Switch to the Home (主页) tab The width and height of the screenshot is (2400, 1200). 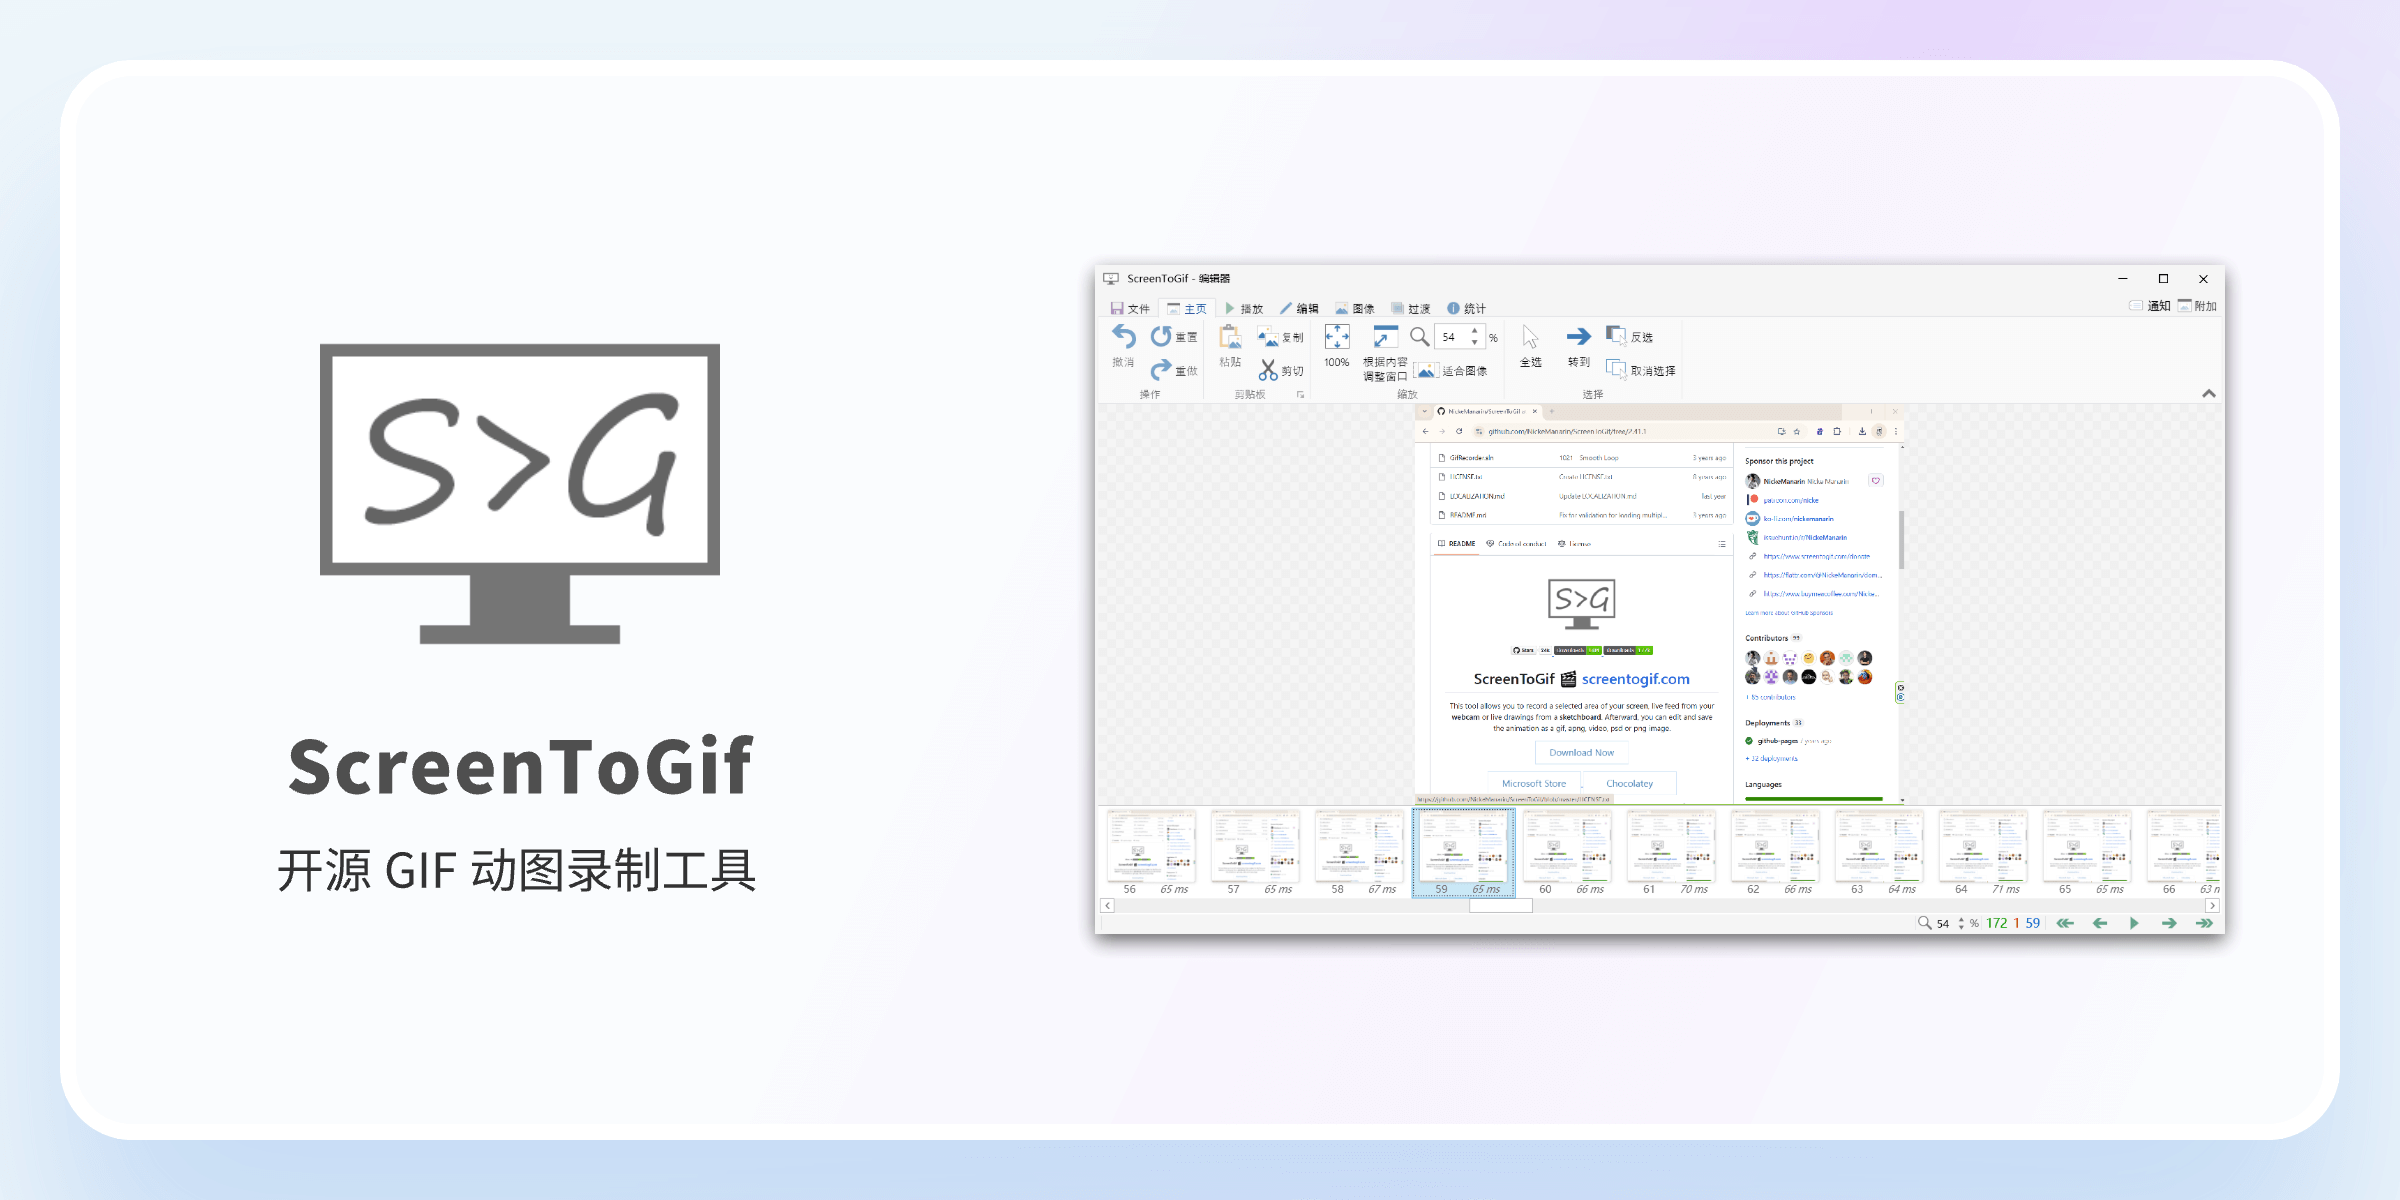[x=1187, y=308]
